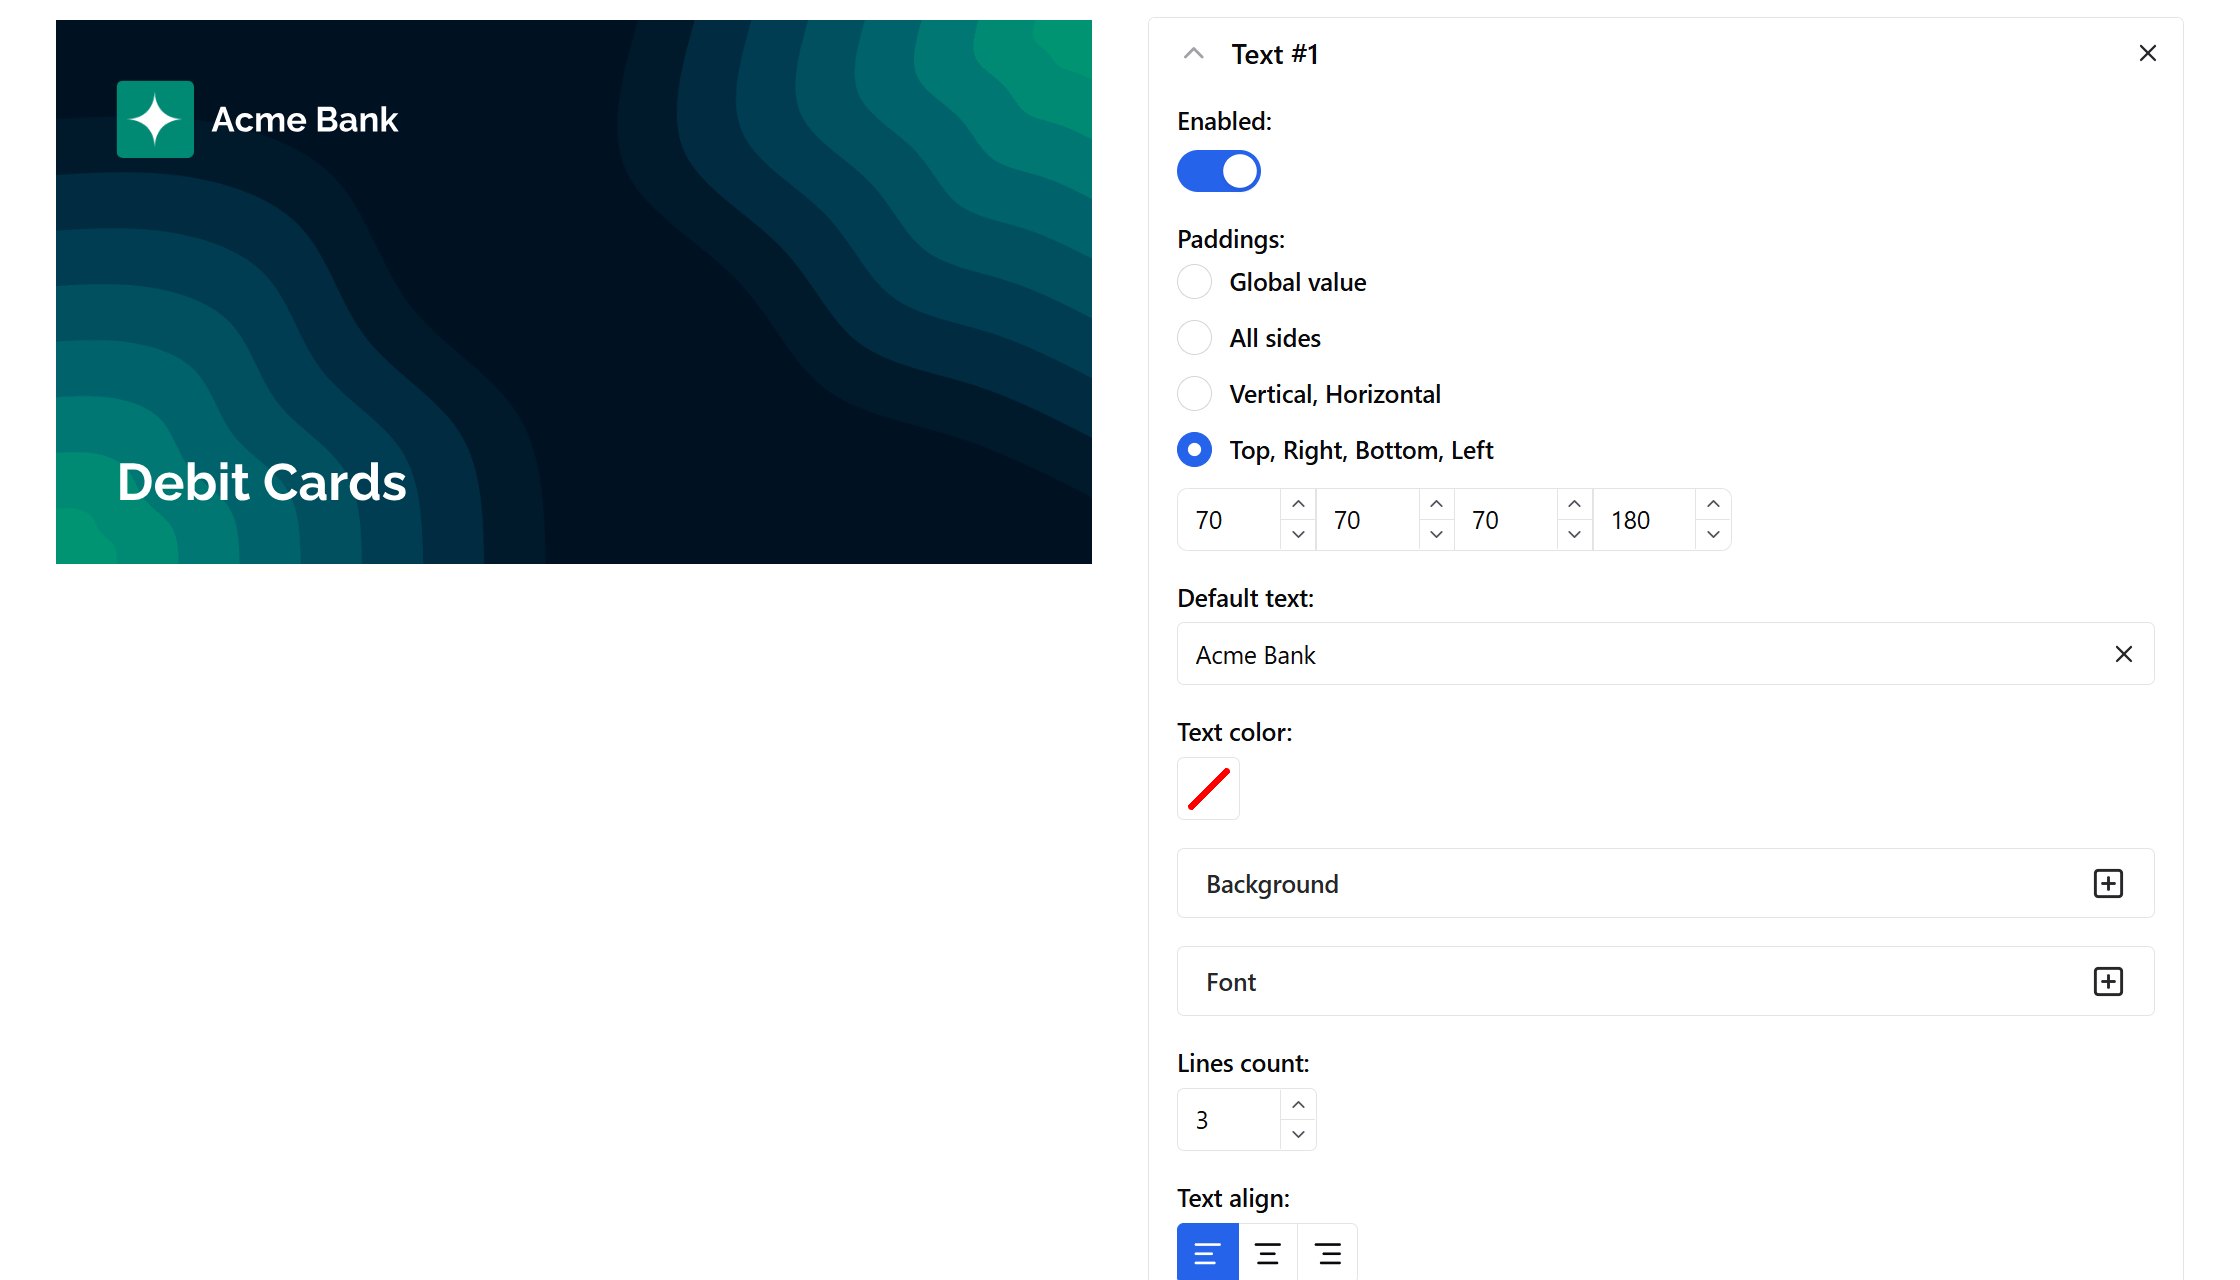Choose right text alignment icon
This screenshot has width=2240, height=1280.
point(1328,1253)
